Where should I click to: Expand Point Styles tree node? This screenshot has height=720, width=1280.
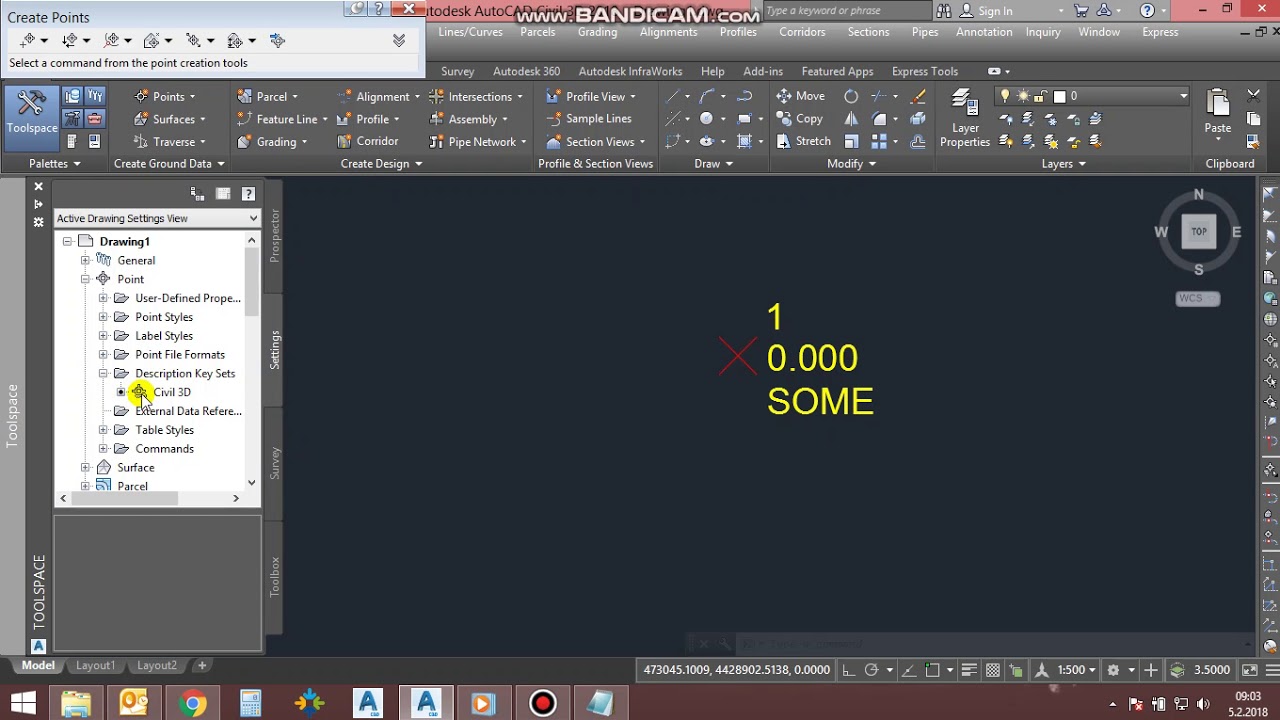point(103,317)
